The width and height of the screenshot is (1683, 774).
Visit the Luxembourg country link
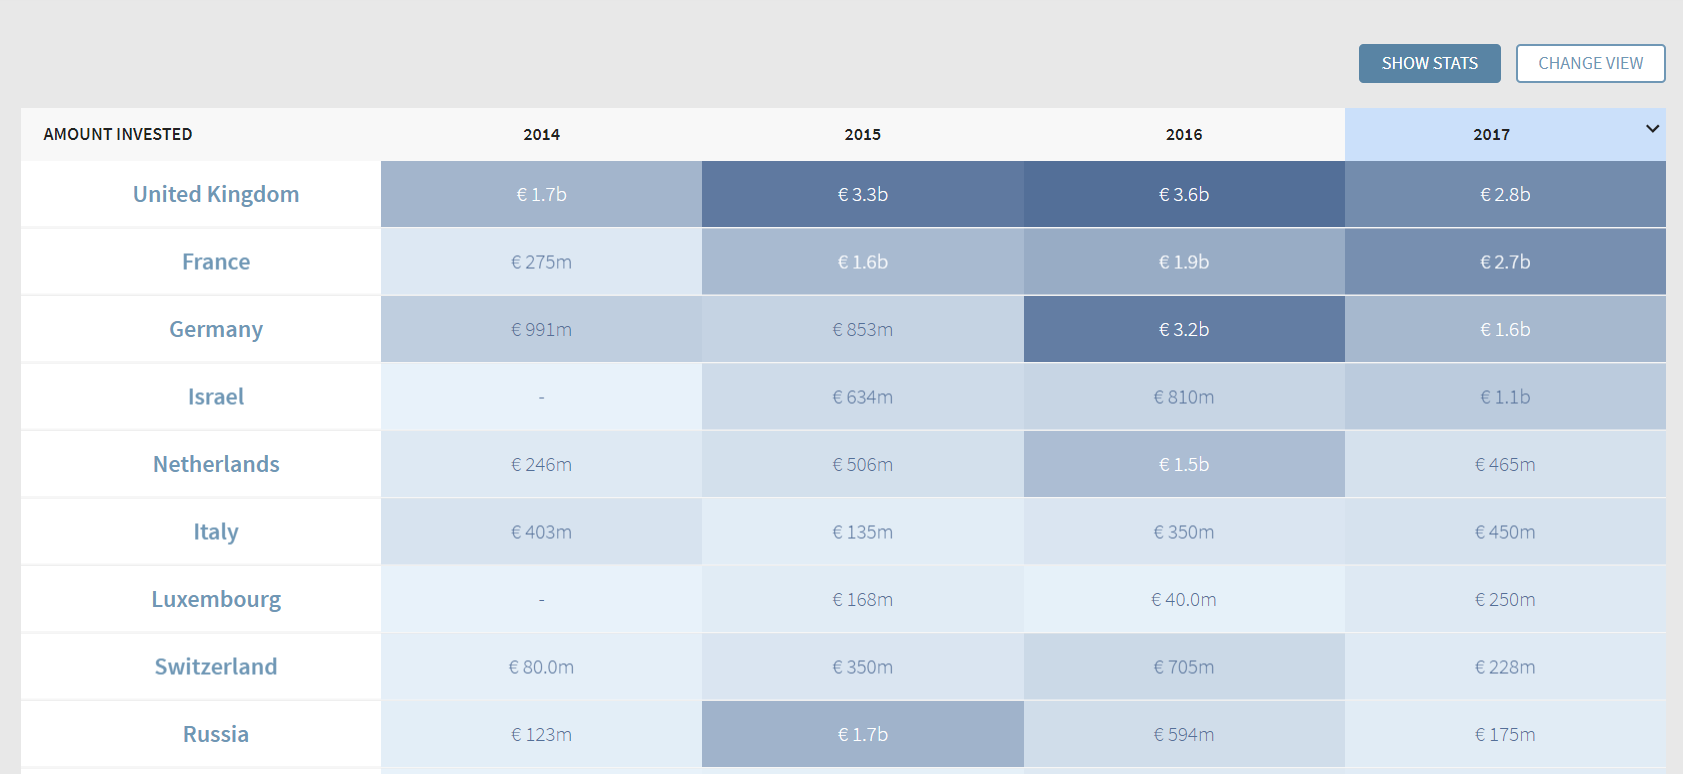tap(216, 600)
